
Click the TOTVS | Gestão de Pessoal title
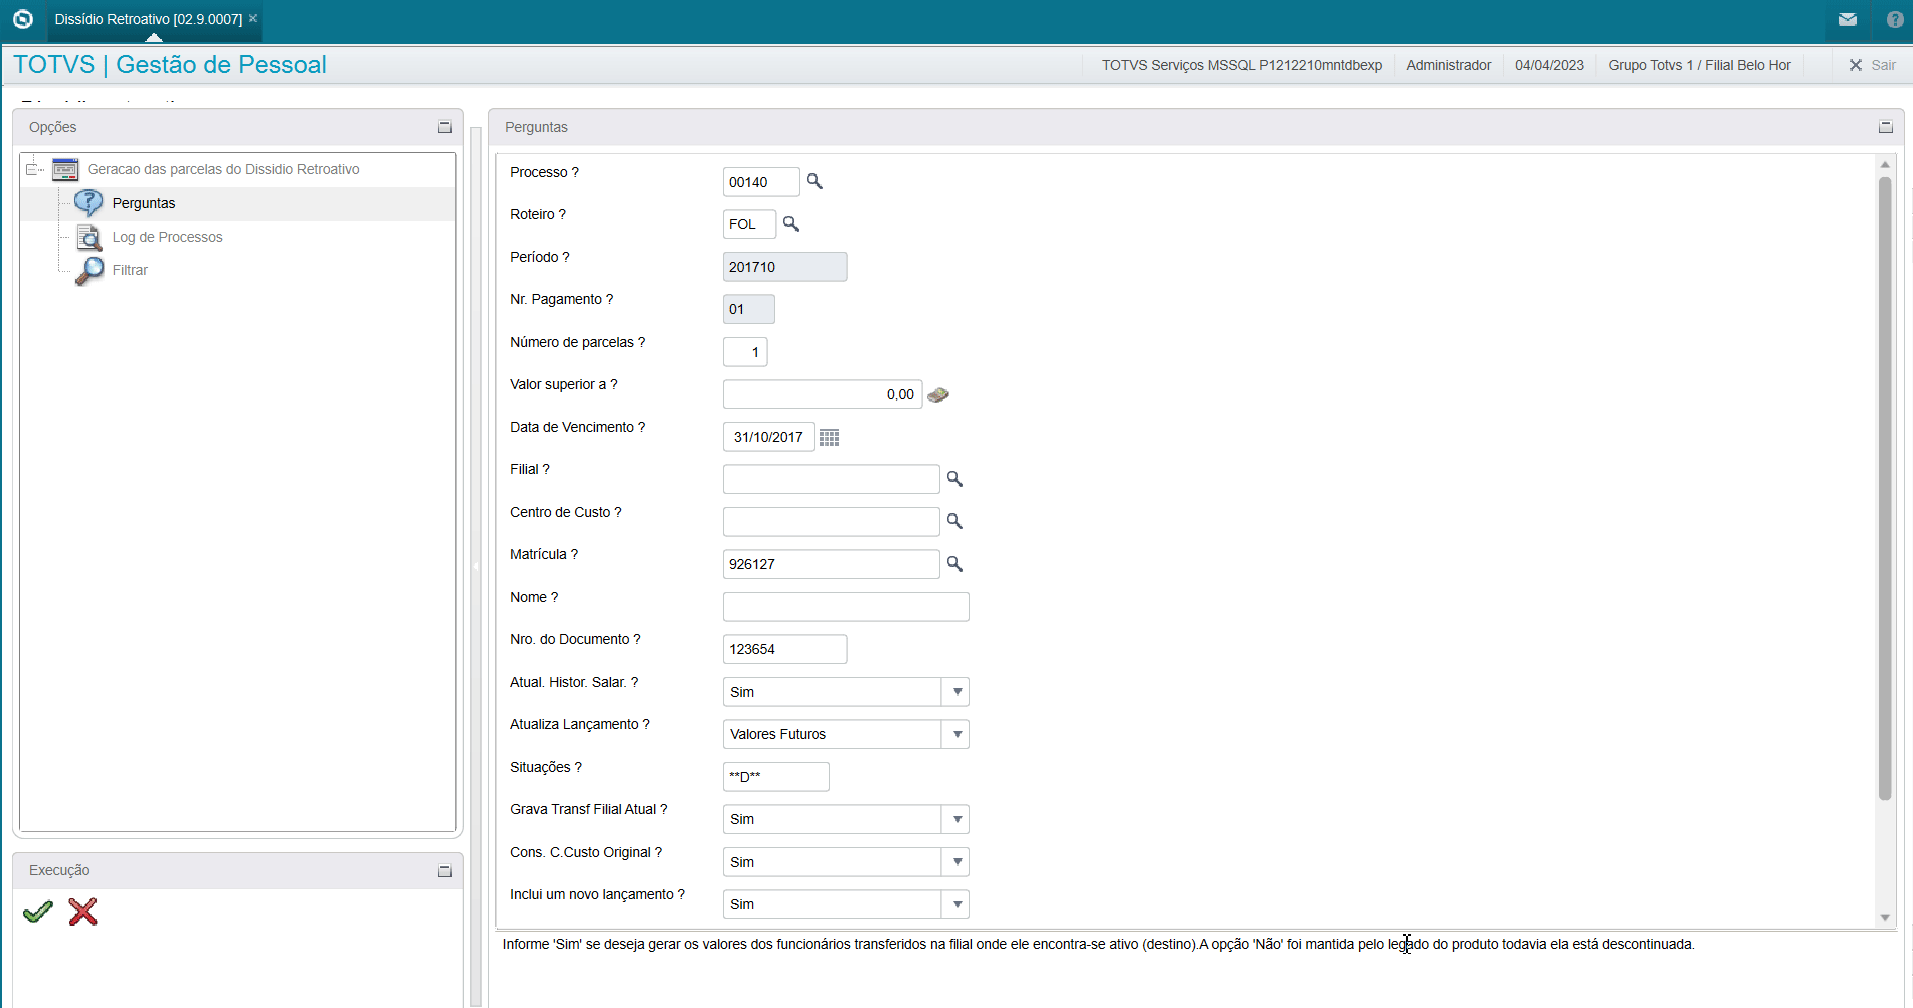click(x=170, y=65)
